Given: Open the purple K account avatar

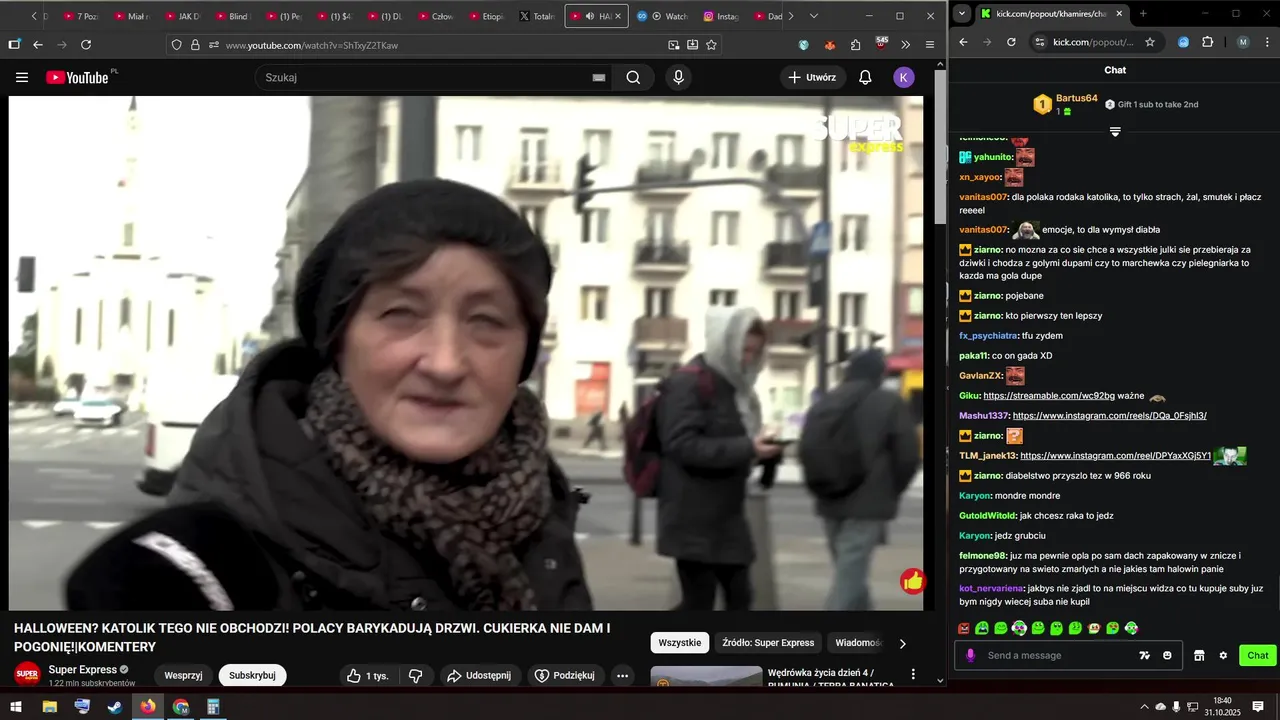Looking at the screenshot, I should click(x=904, y=77).
